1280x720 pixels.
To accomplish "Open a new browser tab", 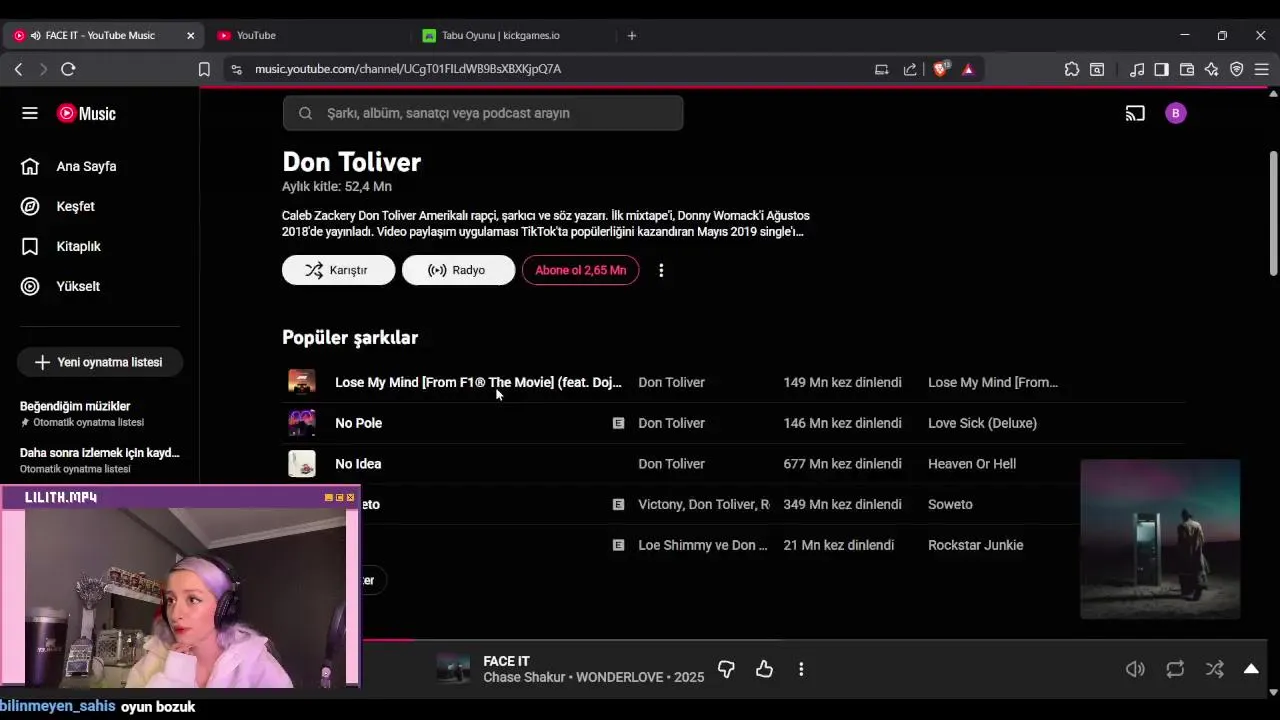I will coord(632,35).
